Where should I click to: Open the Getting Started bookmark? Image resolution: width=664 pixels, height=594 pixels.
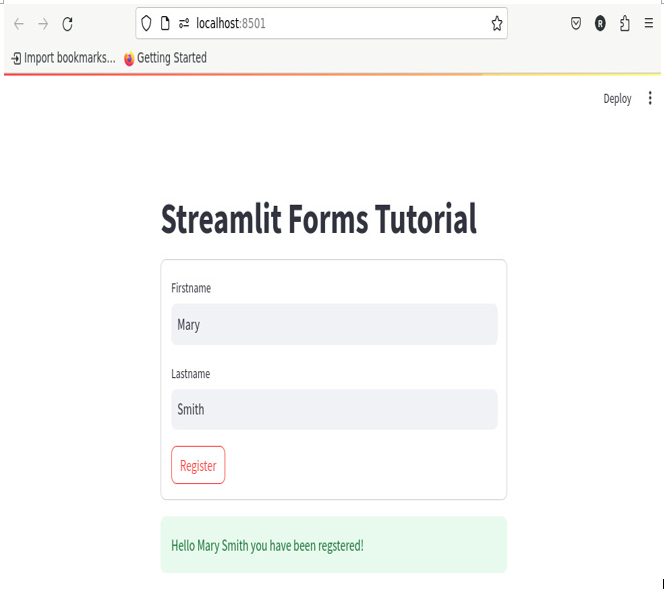166,58
